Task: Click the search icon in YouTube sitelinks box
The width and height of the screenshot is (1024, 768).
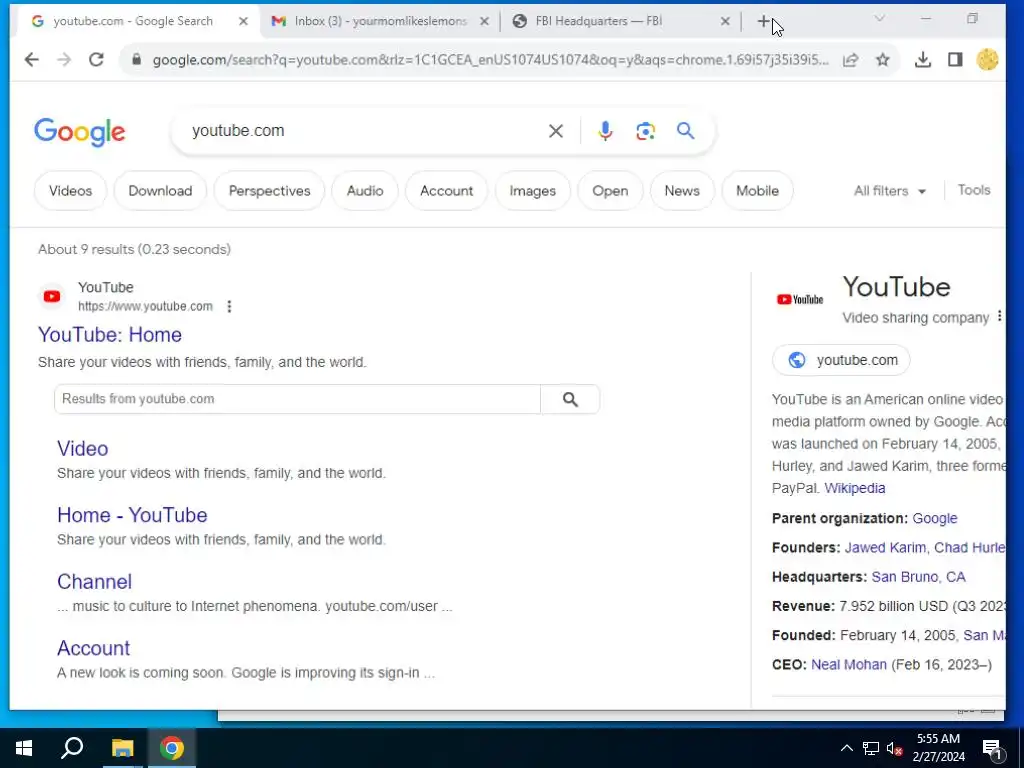Action: [x=570, y=399]
